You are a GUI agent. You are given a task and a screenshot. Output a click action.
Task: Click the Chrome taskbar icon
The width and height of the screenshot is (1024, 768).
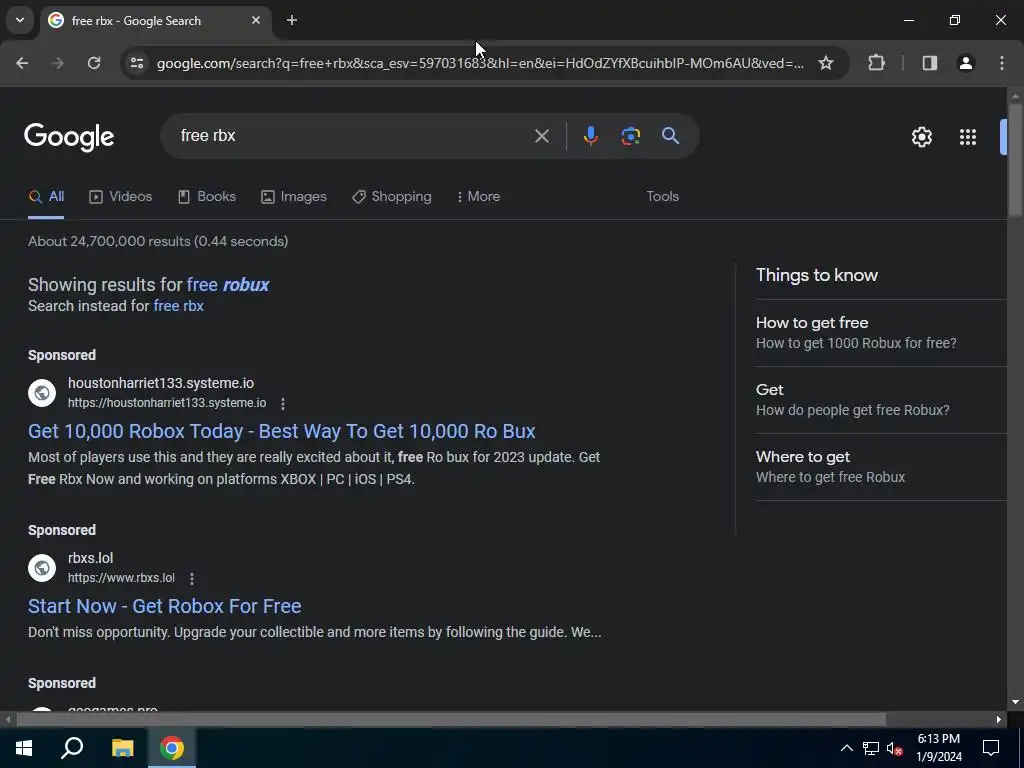(x=172, y=748)
